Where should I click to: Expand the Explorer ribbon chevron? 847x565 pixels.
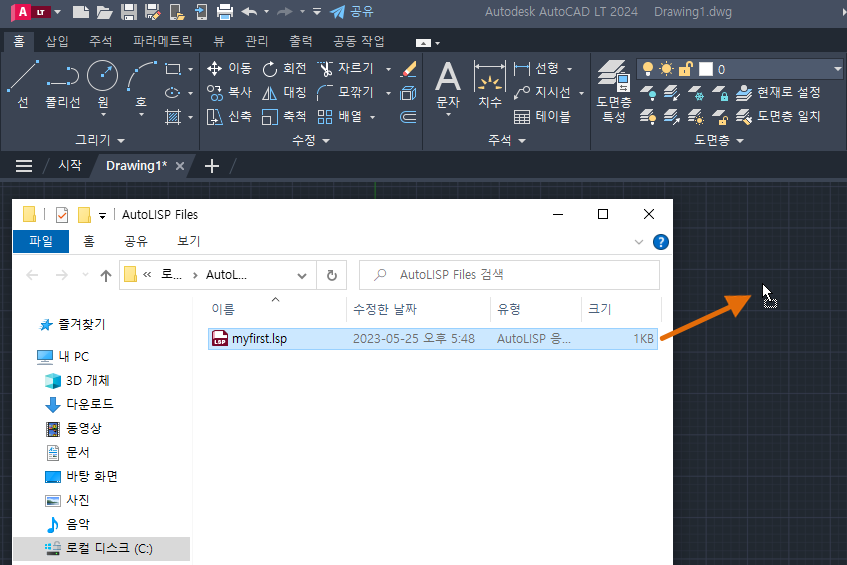(x=639, y=242)
